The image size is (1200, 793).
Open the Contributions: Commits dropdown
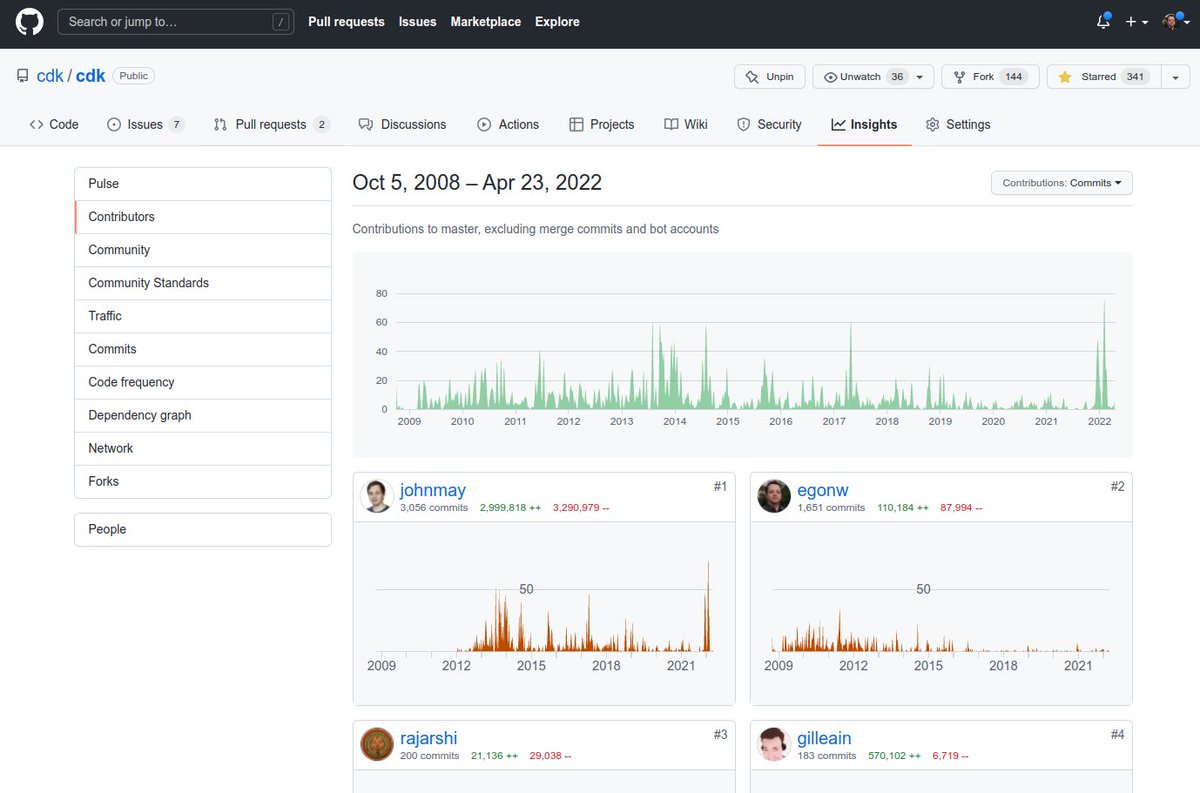[x=1061, y=183]
